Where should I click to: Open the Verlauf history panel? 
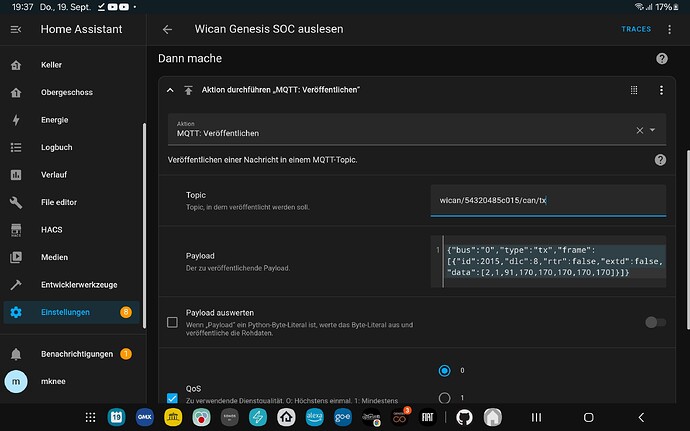pos(71,175)
